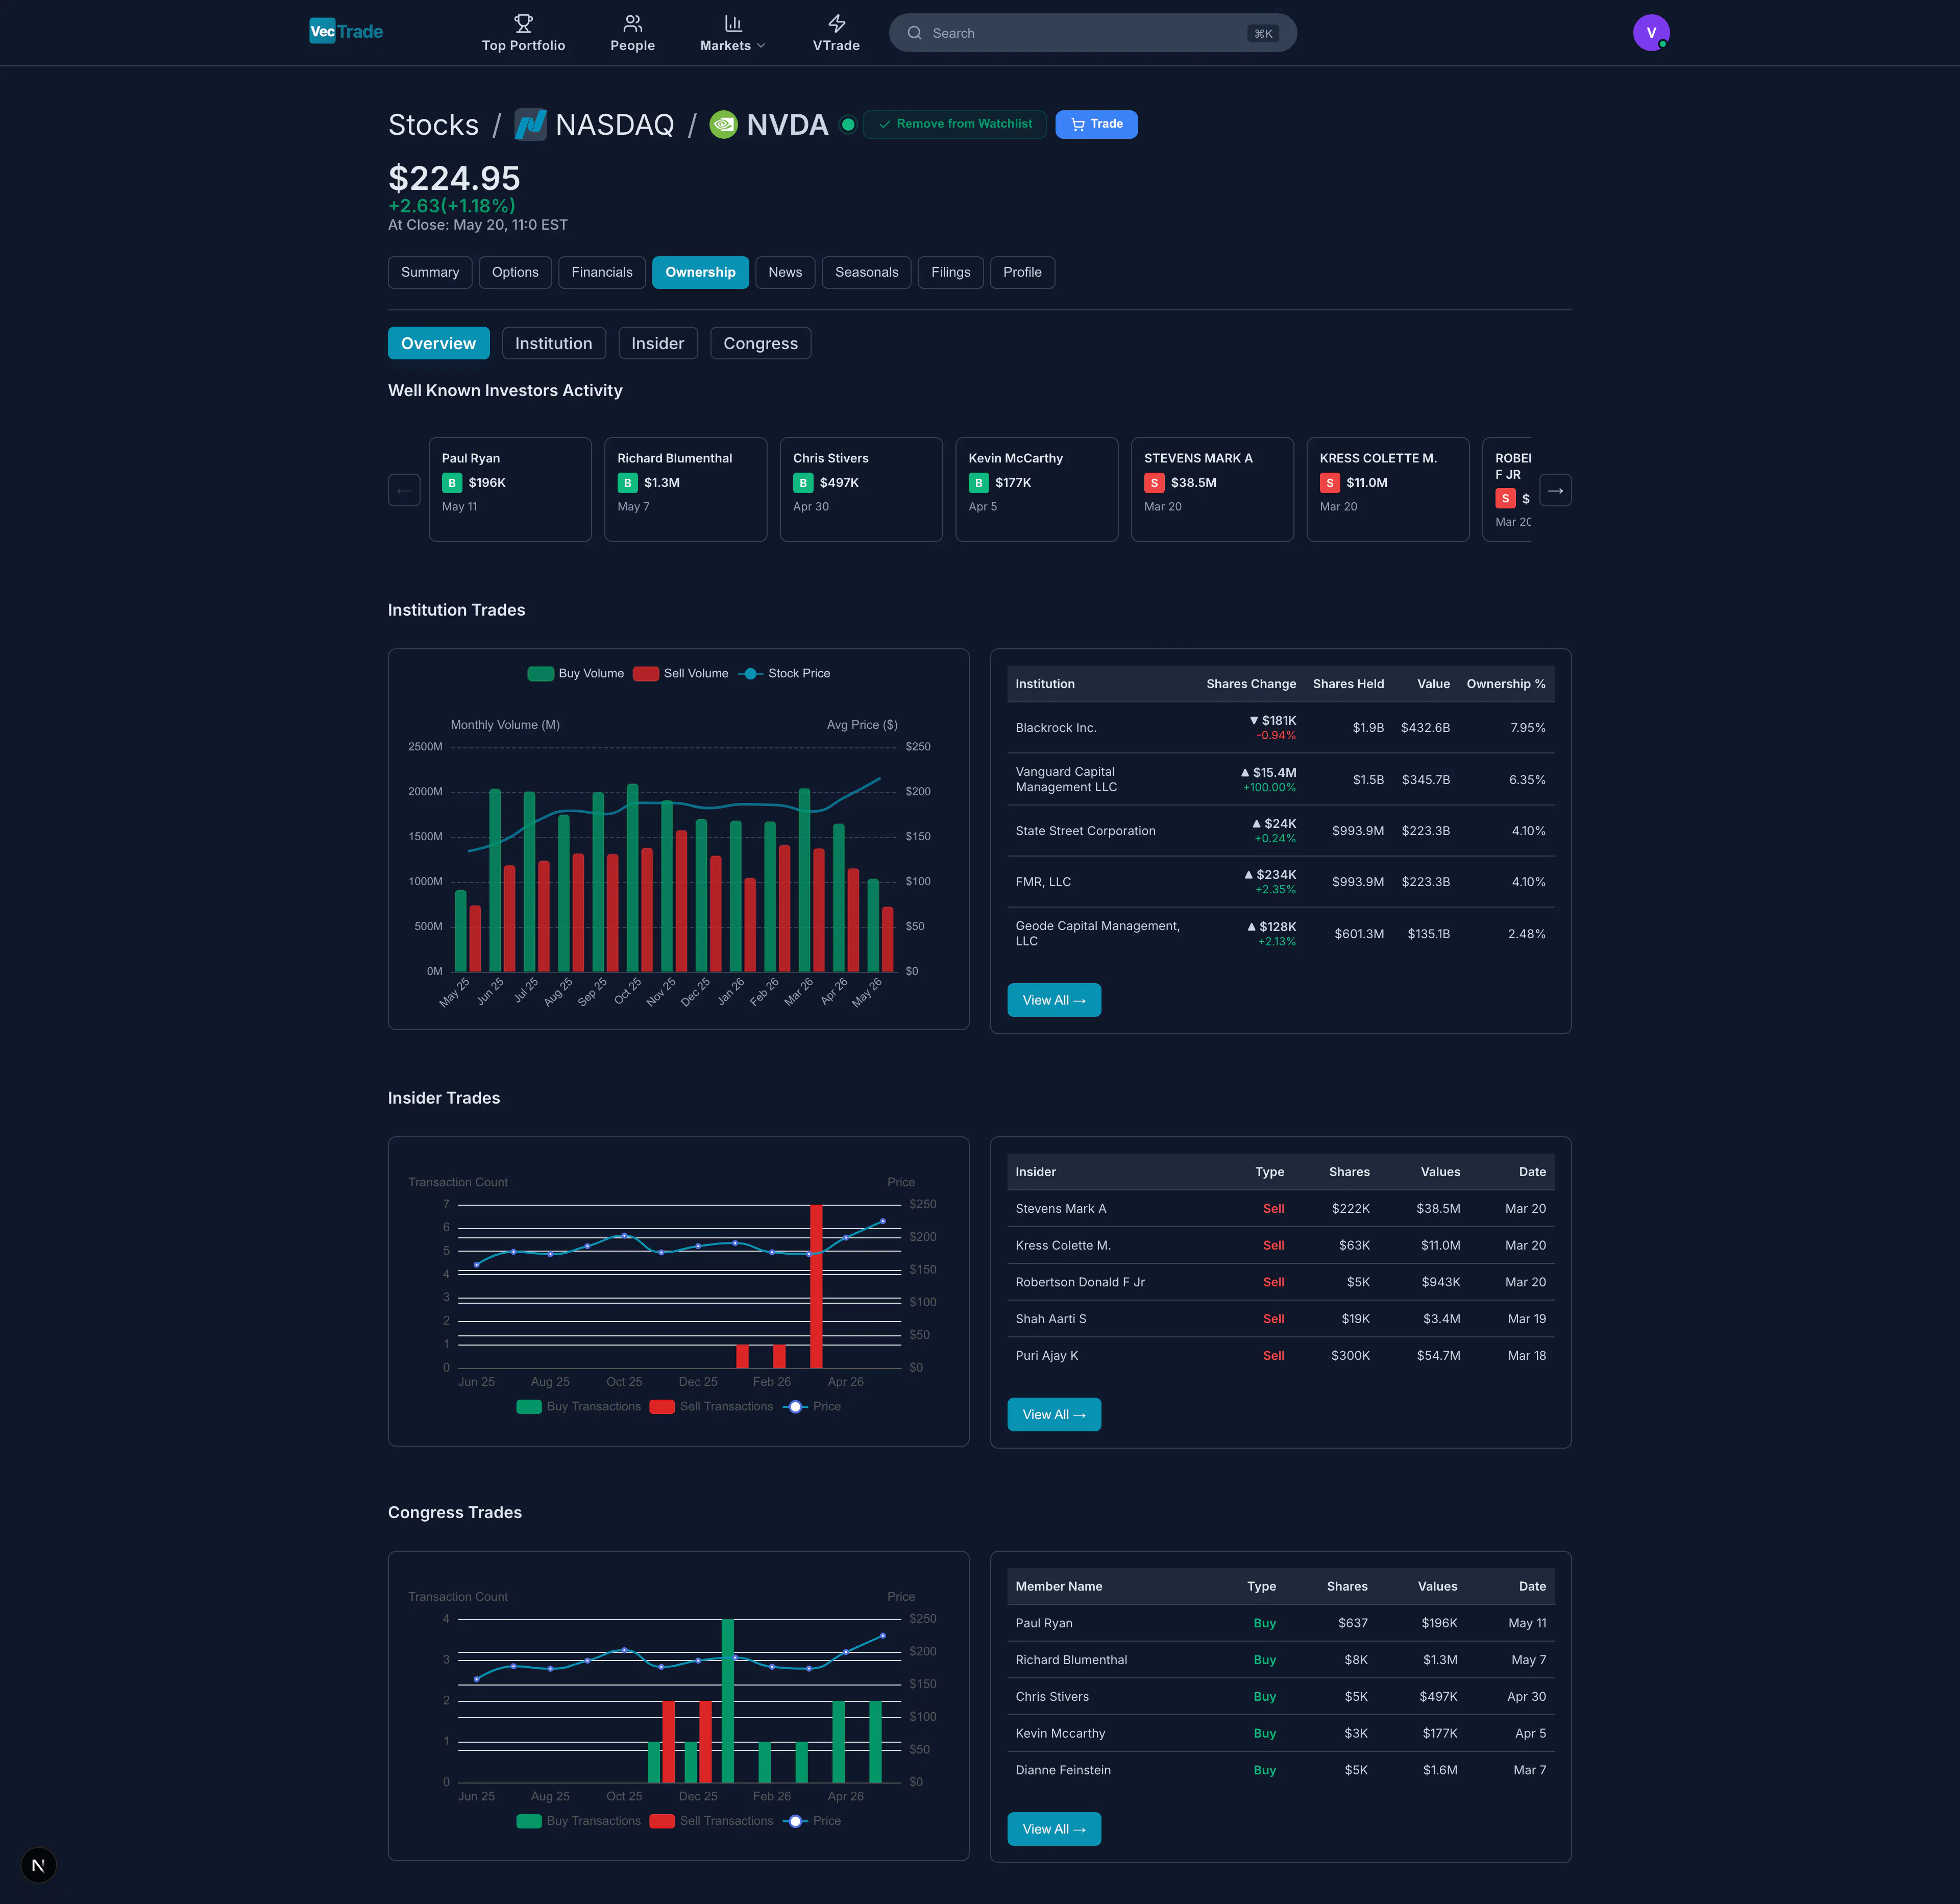Click the green market status dot
This screenshot has height=1904, width=1960.
click(x=848, y=125)
